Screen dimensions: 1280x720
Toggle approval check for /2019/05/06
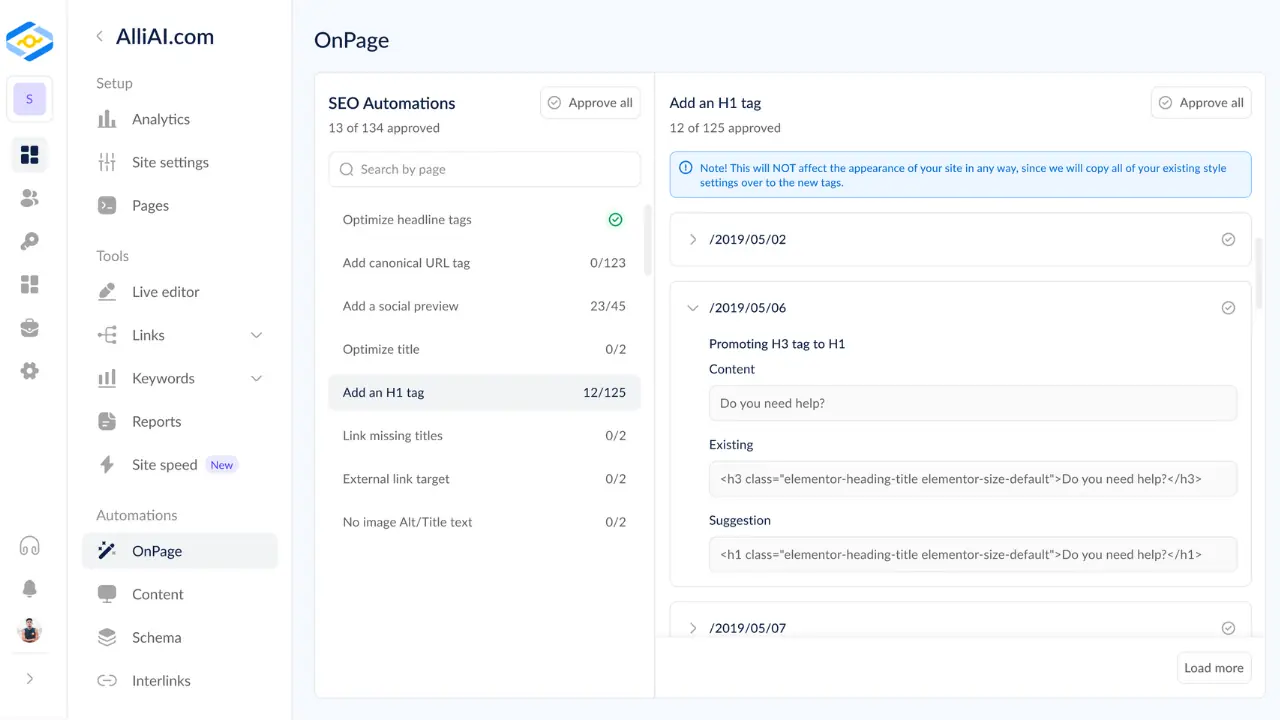[1228, 308]
